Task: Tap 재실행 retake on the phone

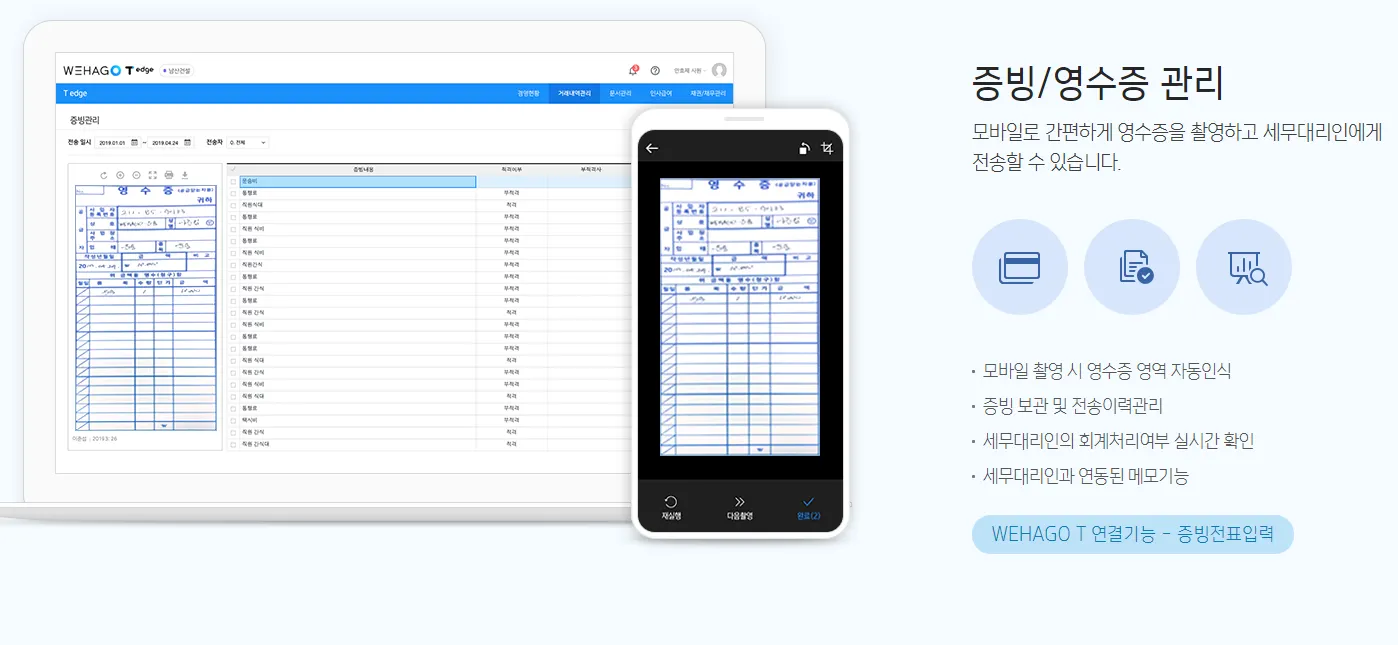Action: (671, 507)
